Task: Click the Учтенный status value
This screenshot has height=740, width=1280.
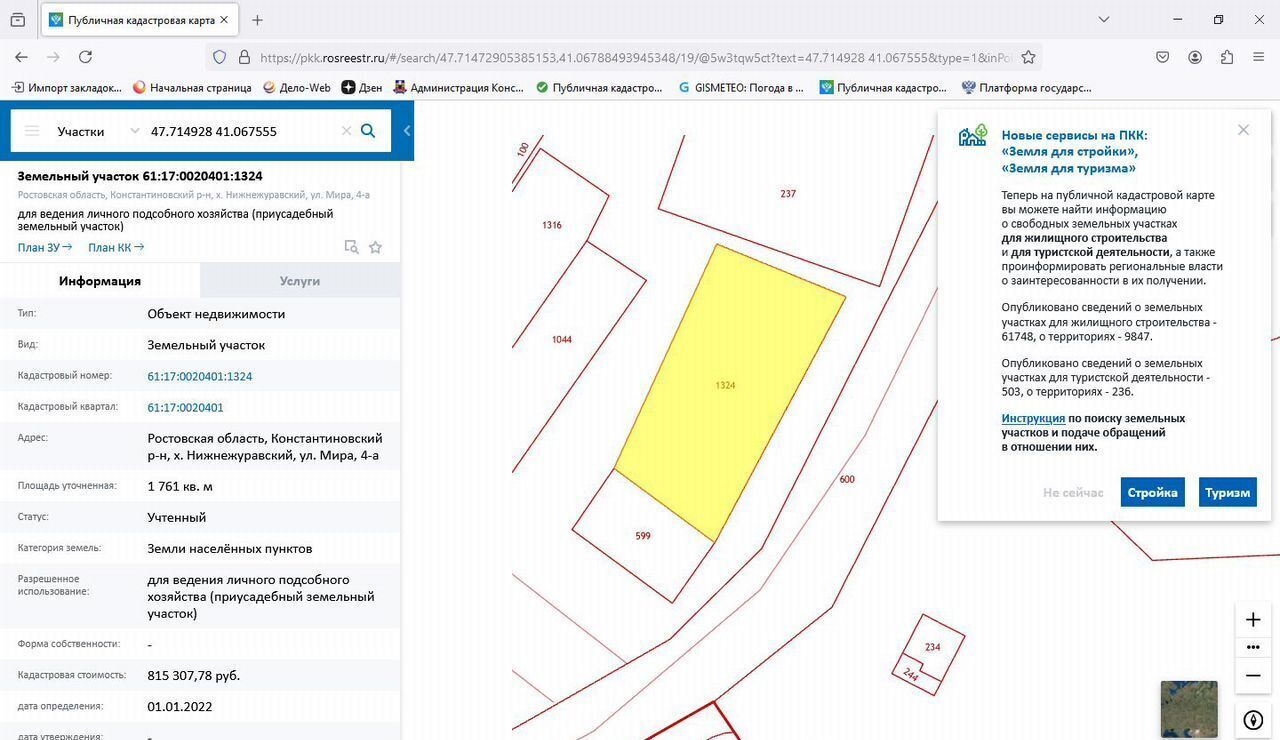Action: point(177,518)
